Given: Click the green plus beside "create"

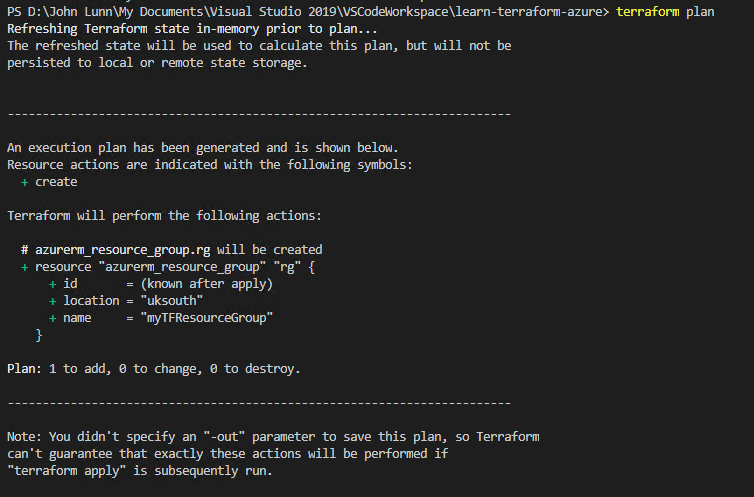Looking at the screenshot, I should [24, 182].
